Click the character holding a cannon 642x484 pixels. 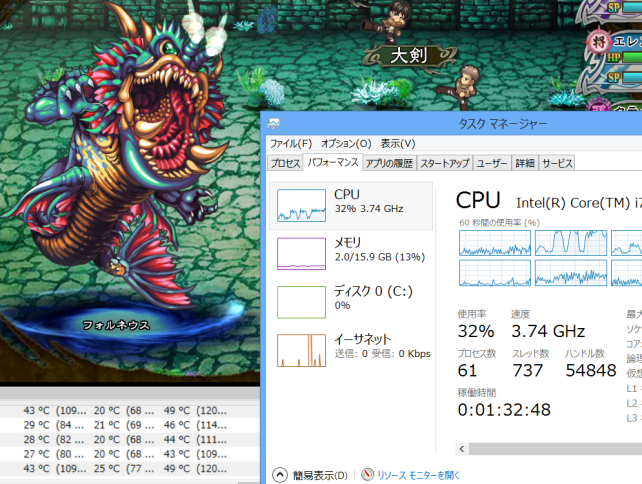coord(389,20)
